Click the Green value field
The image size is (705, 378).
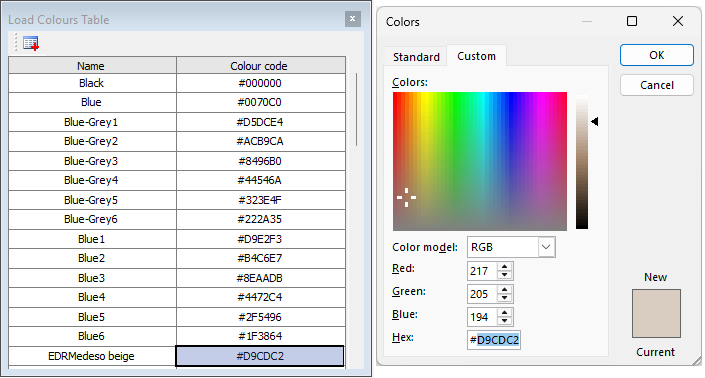point(482,294)
